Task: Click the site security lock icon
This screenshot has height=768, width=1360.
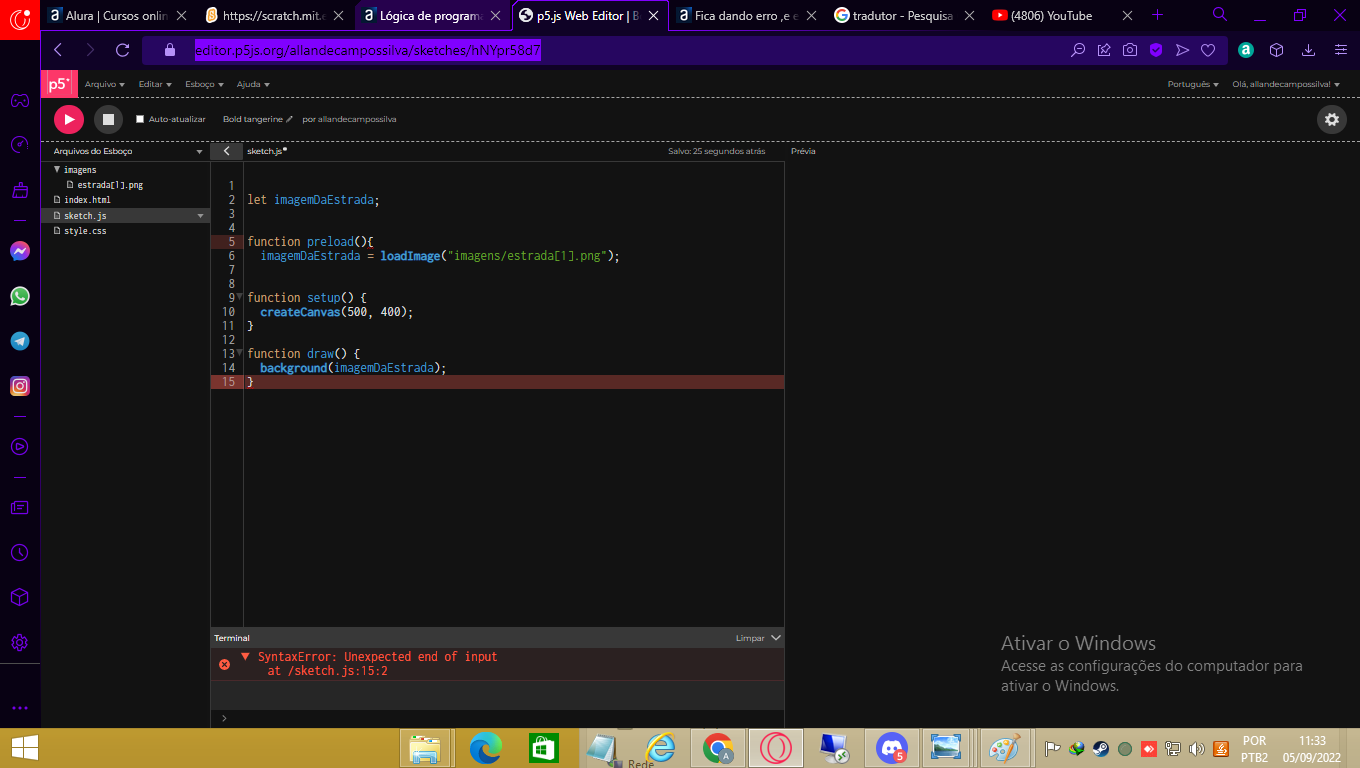Action: pos(169,50)
